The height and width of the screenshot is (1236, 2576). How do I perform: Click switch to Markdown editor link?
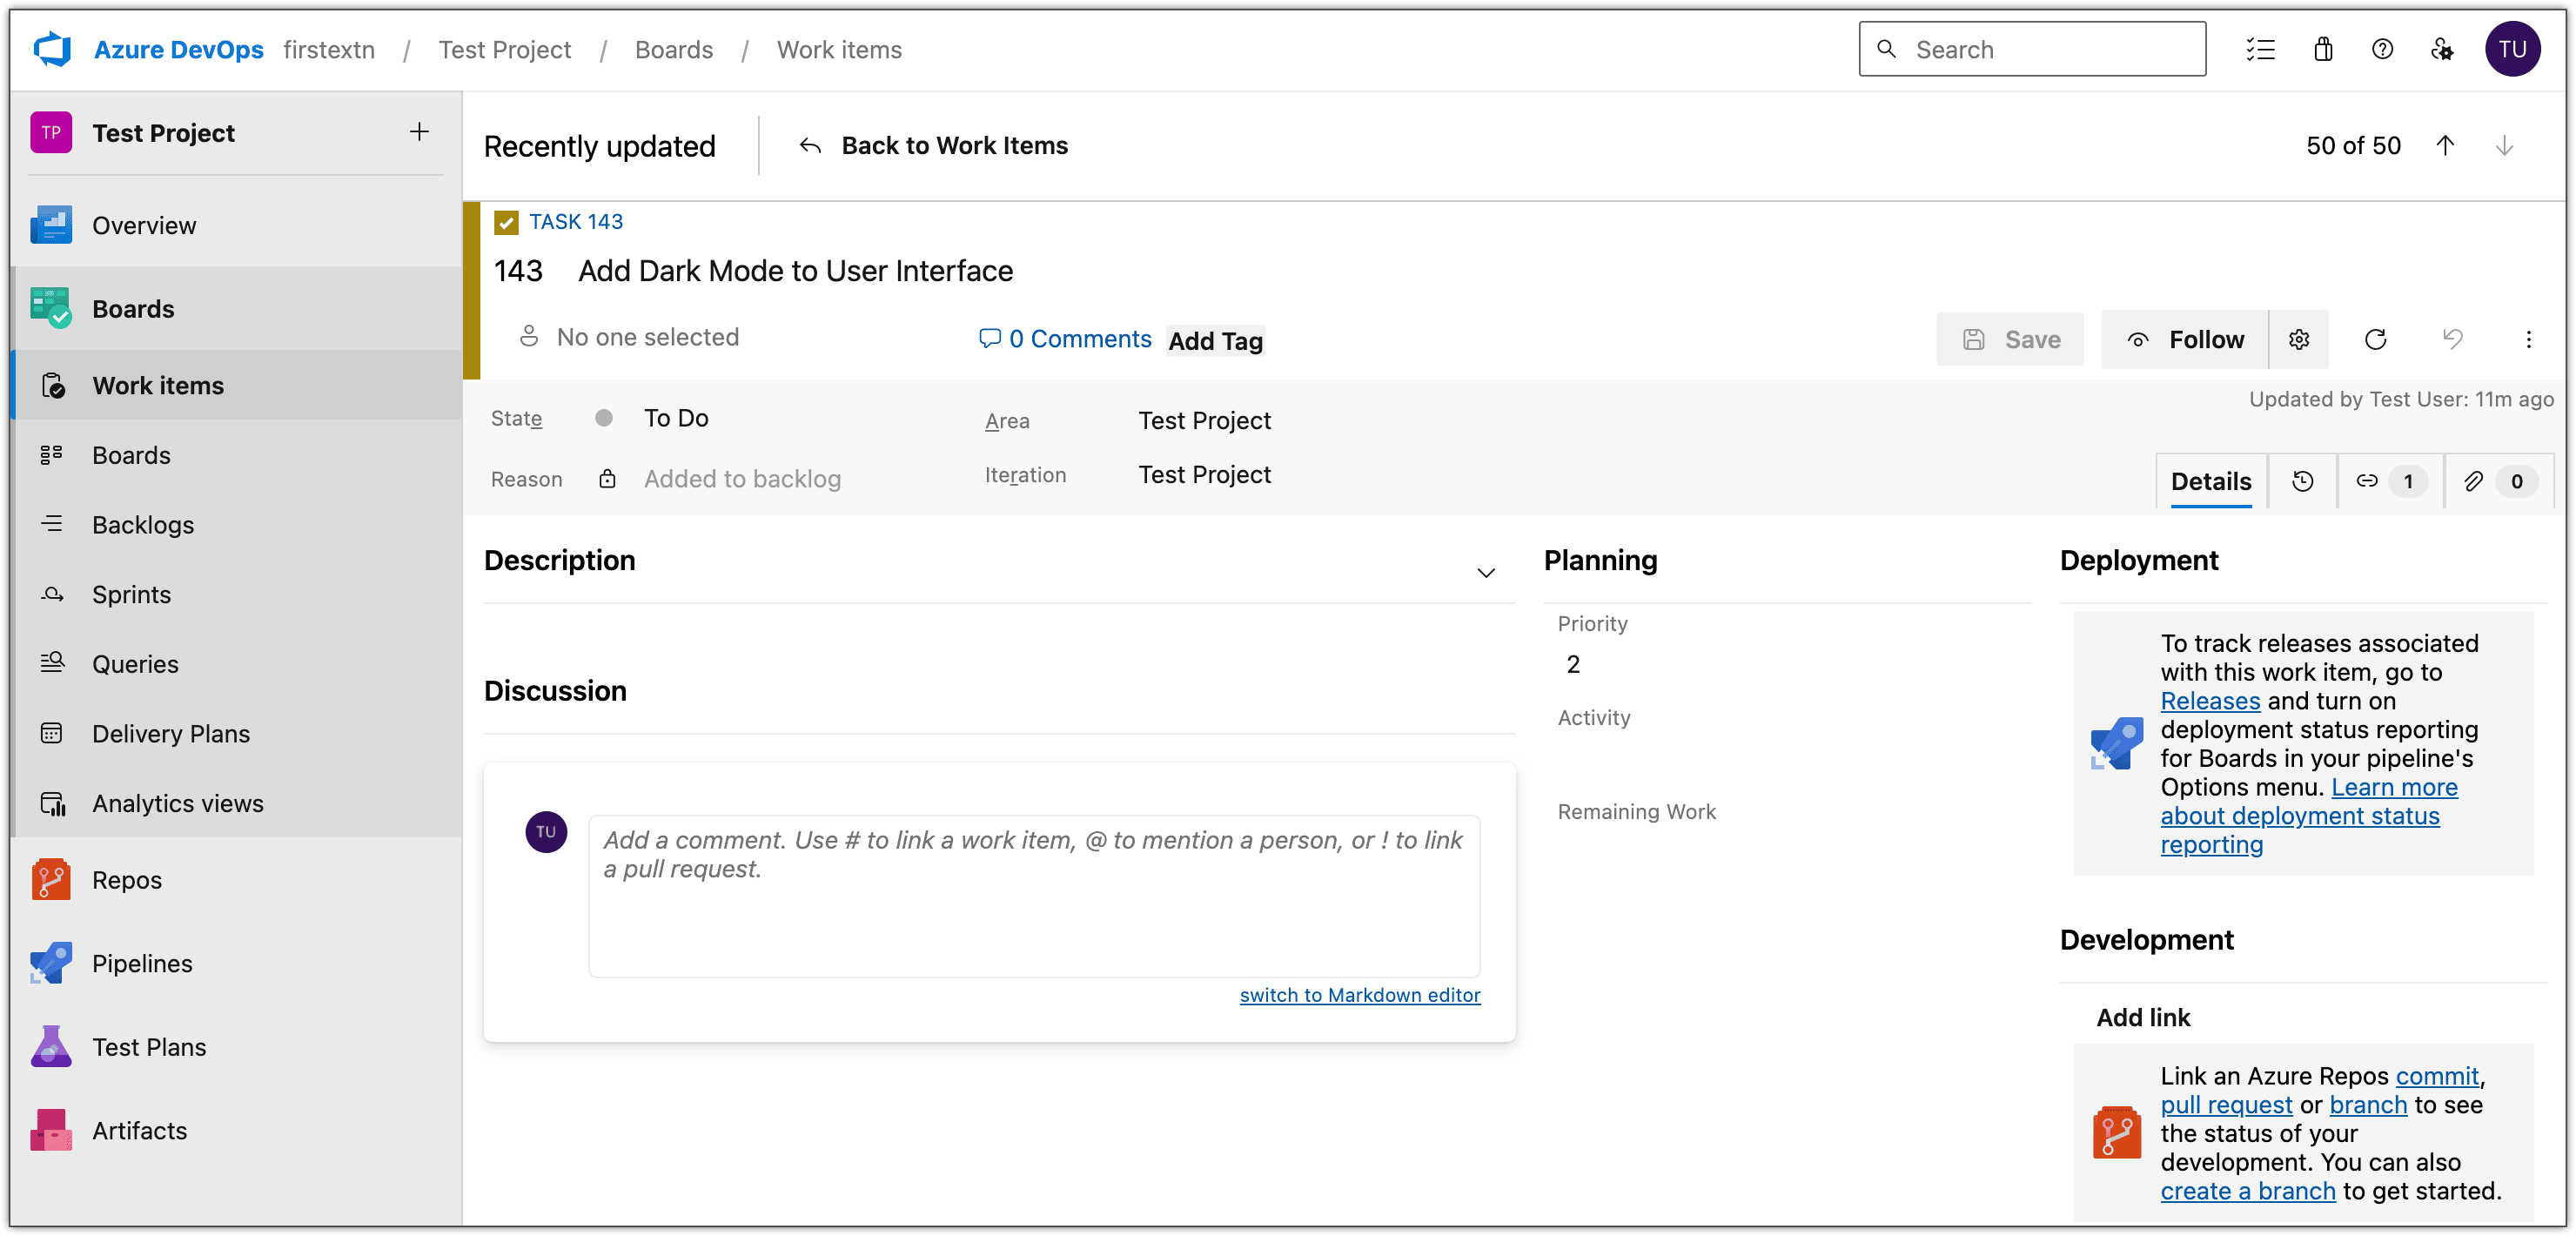(x=1359, y=995)
